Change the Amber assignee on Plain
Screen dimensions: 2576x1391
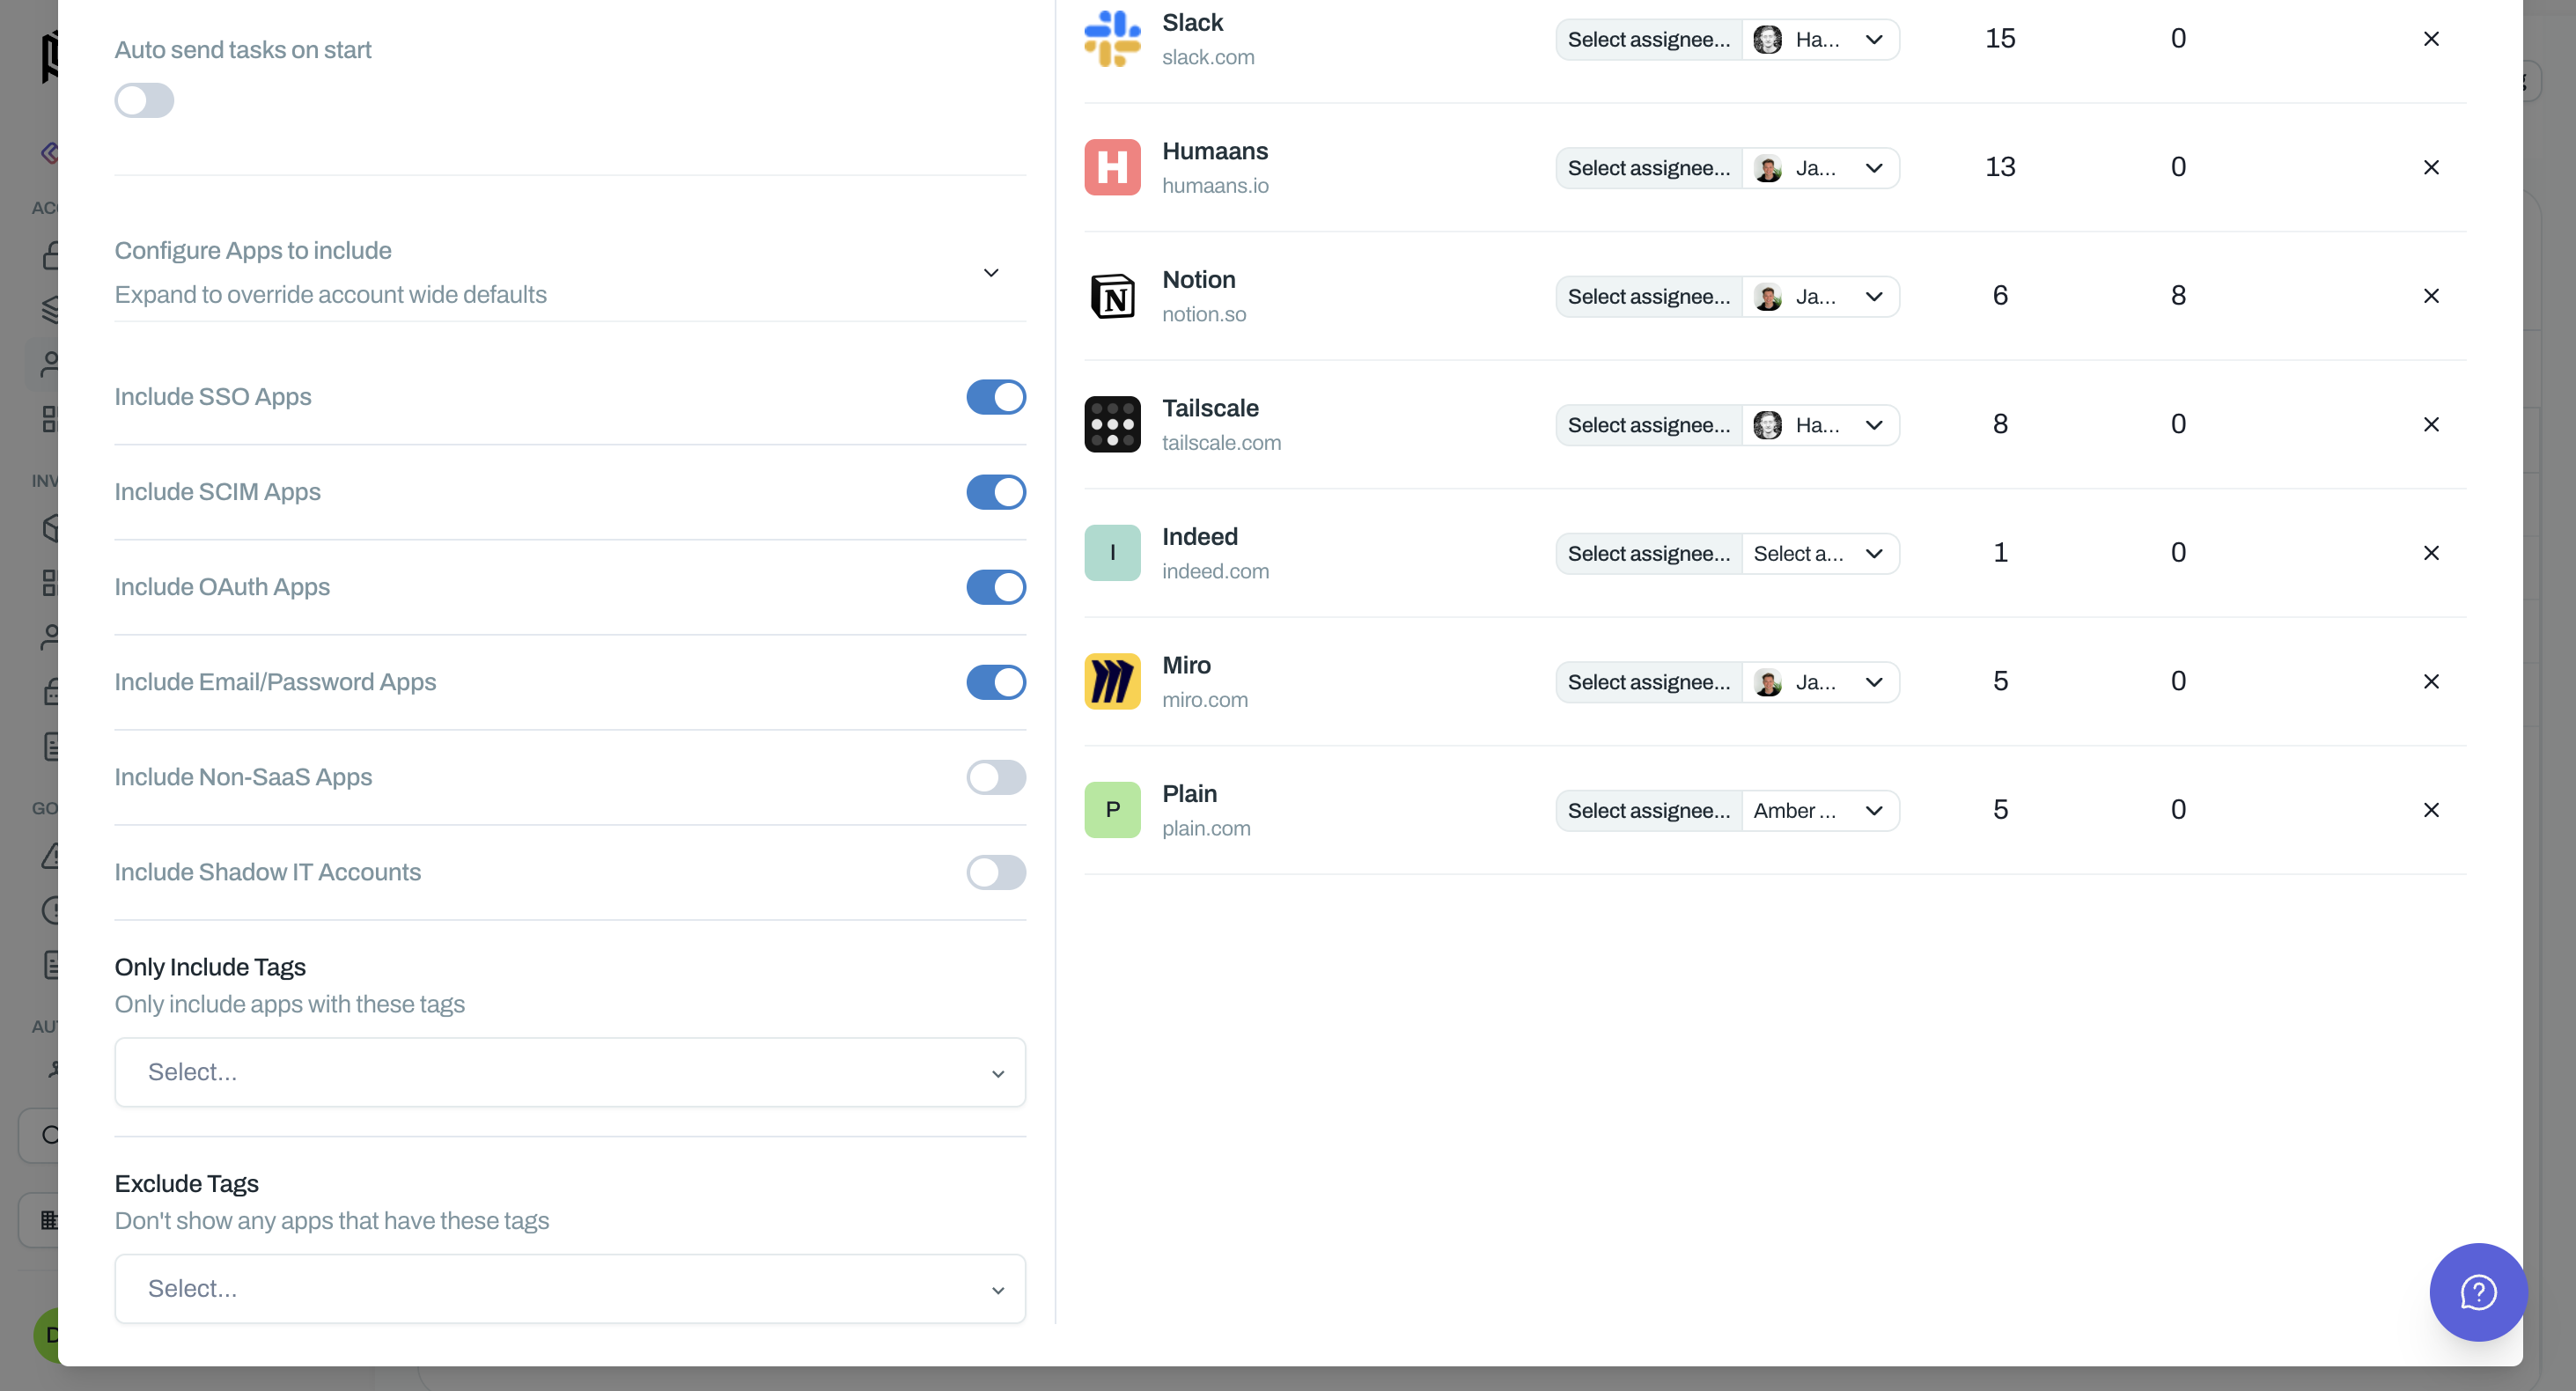tap(1820, 810)
